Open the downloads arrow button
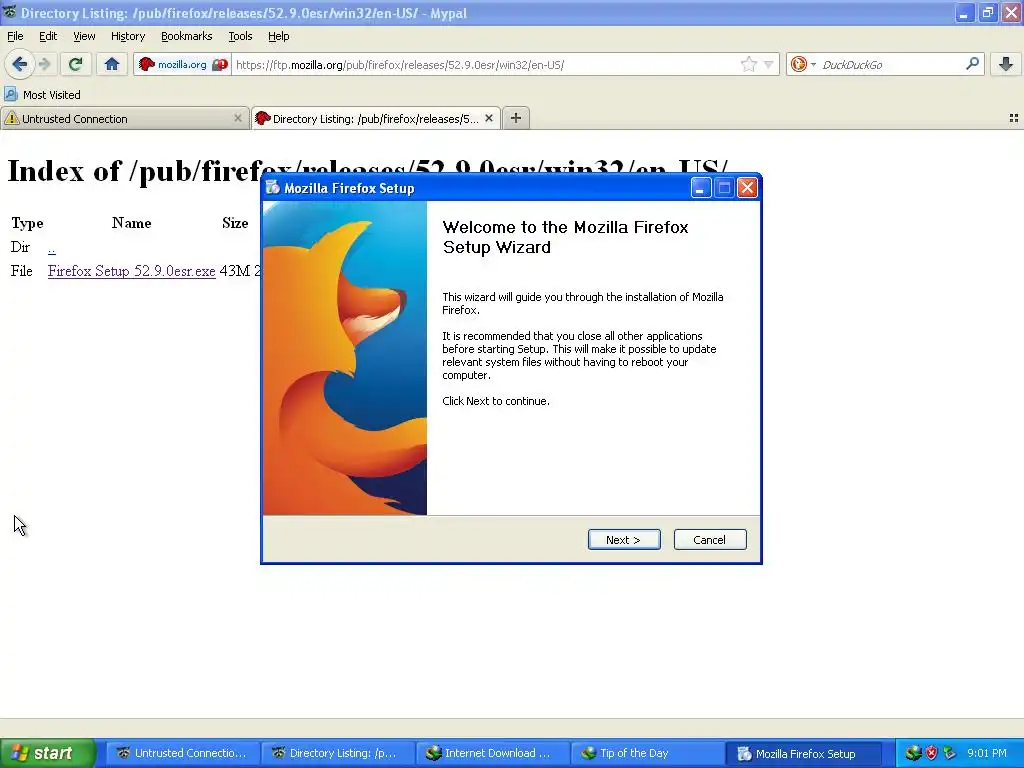 (x=1006, y=64)
